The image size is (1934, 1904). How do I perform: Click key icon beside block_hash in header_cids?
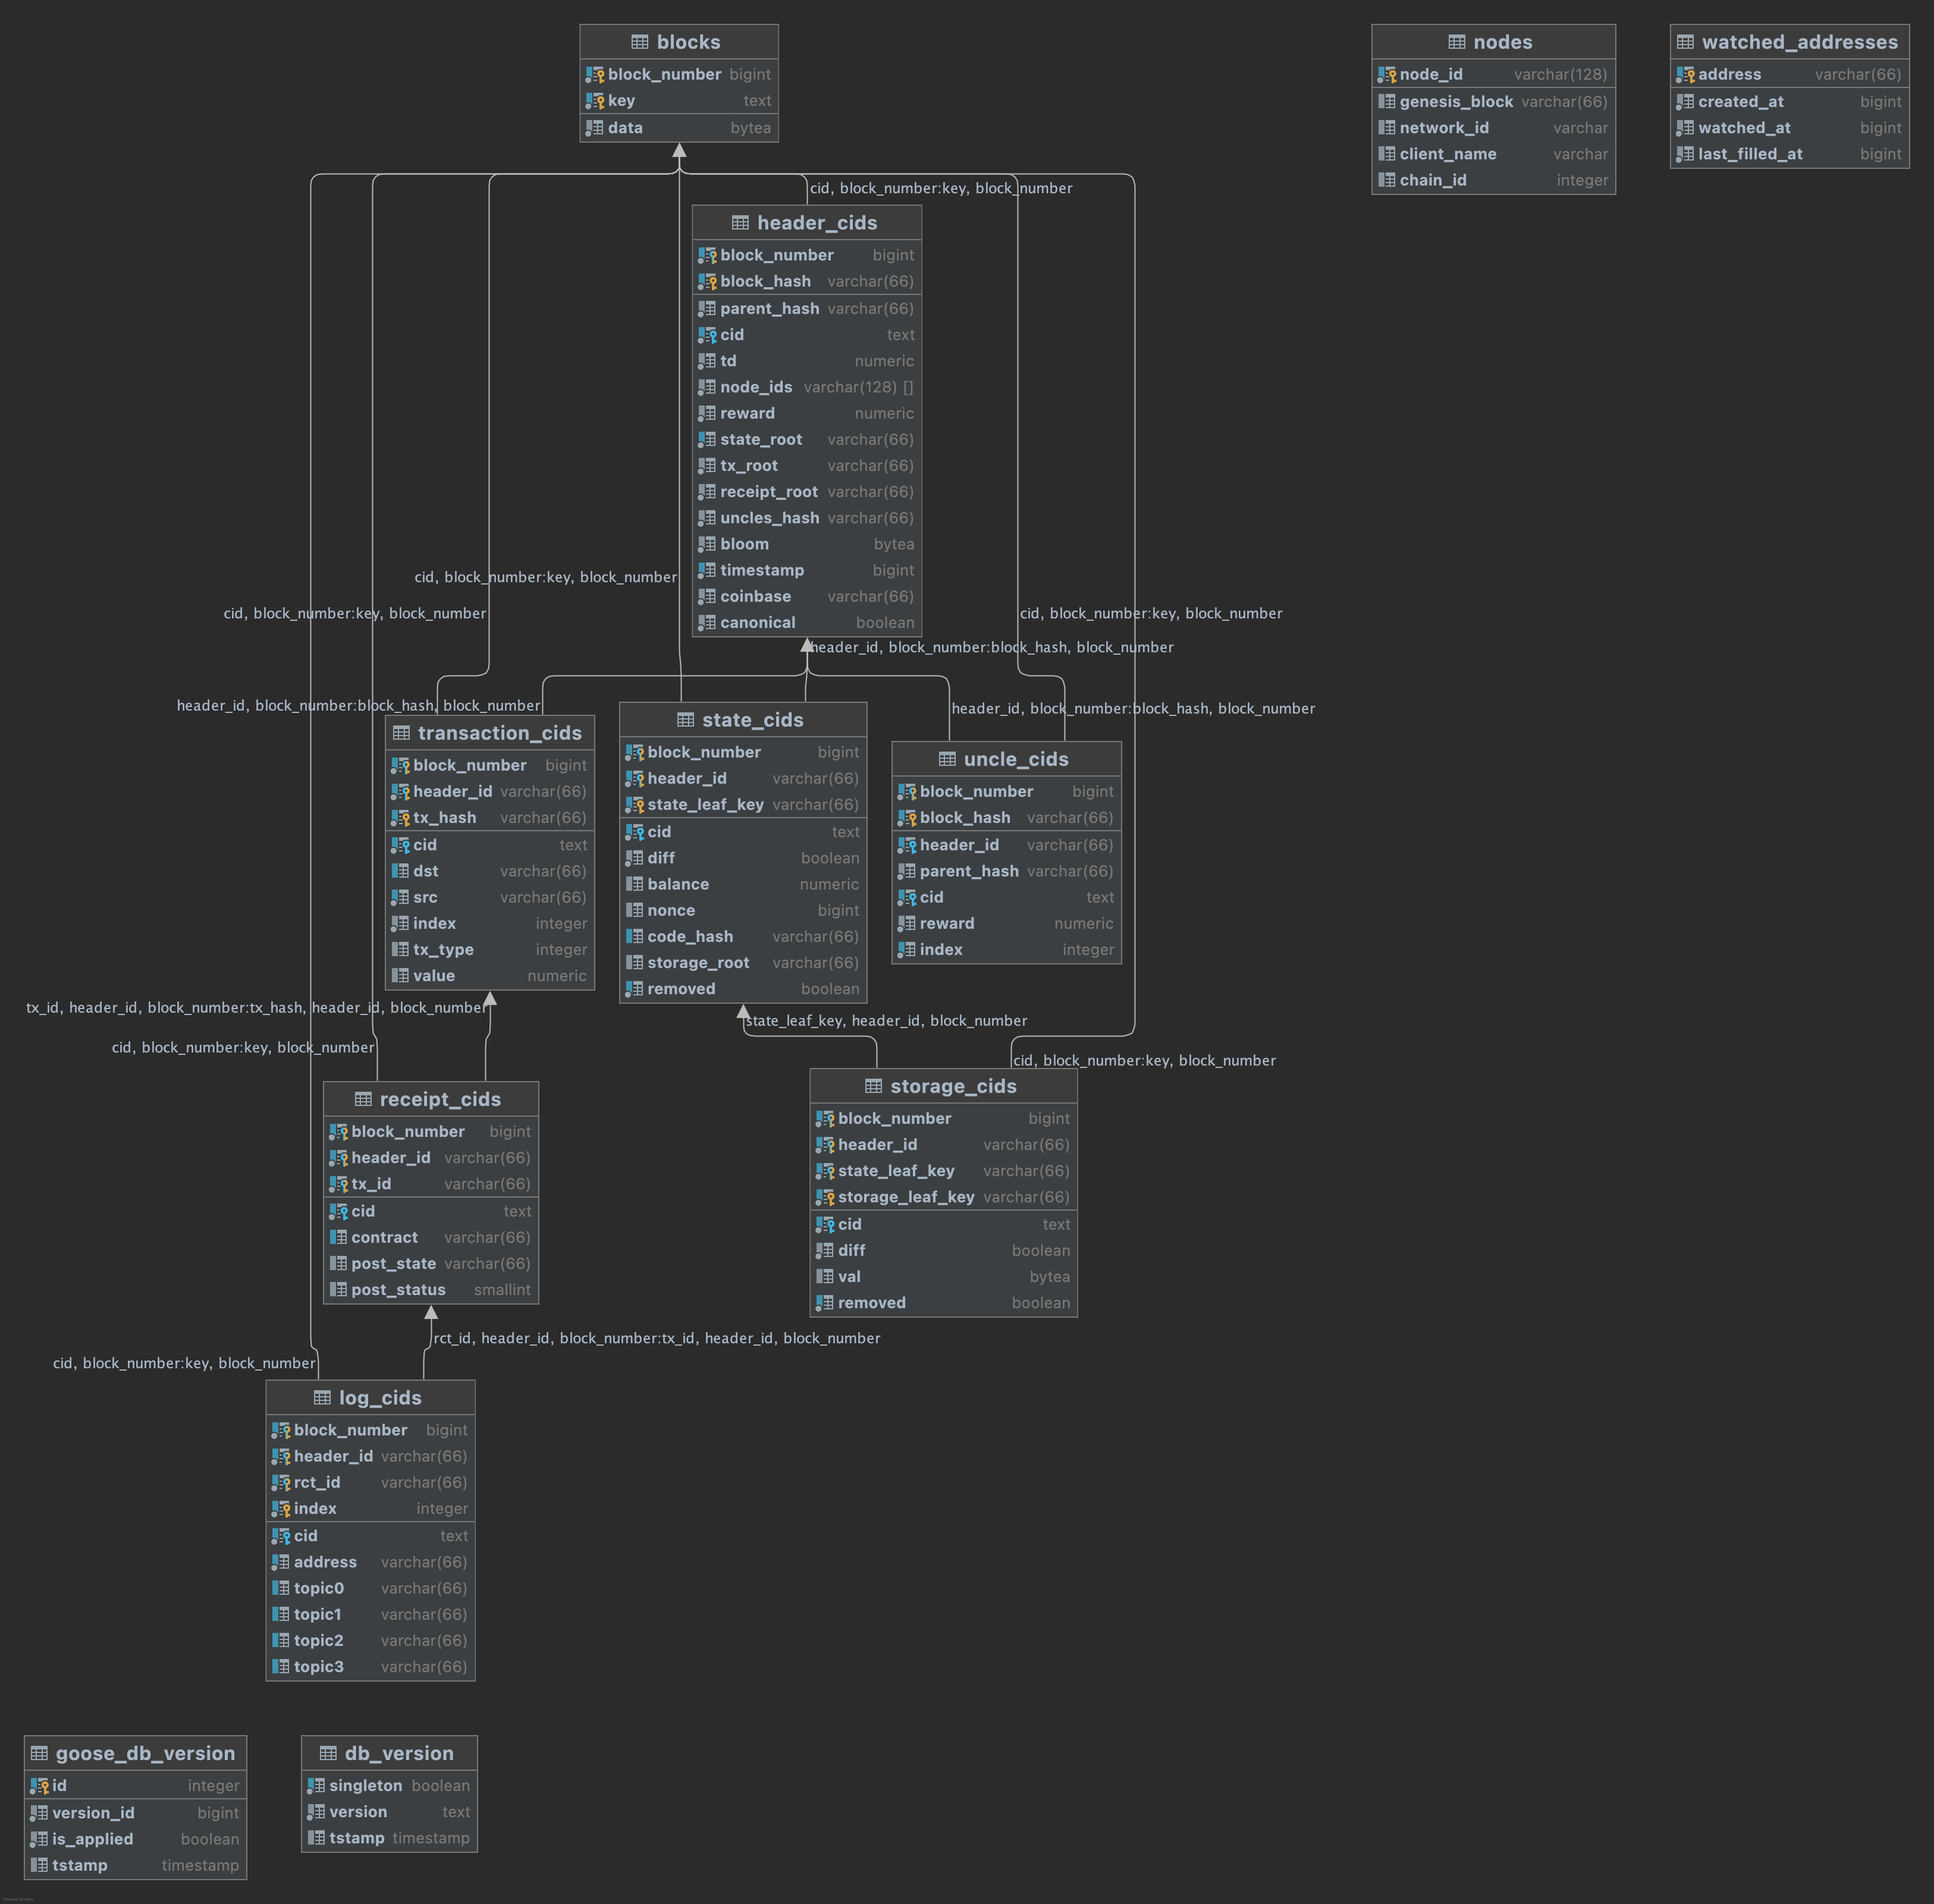coord(707,281)
